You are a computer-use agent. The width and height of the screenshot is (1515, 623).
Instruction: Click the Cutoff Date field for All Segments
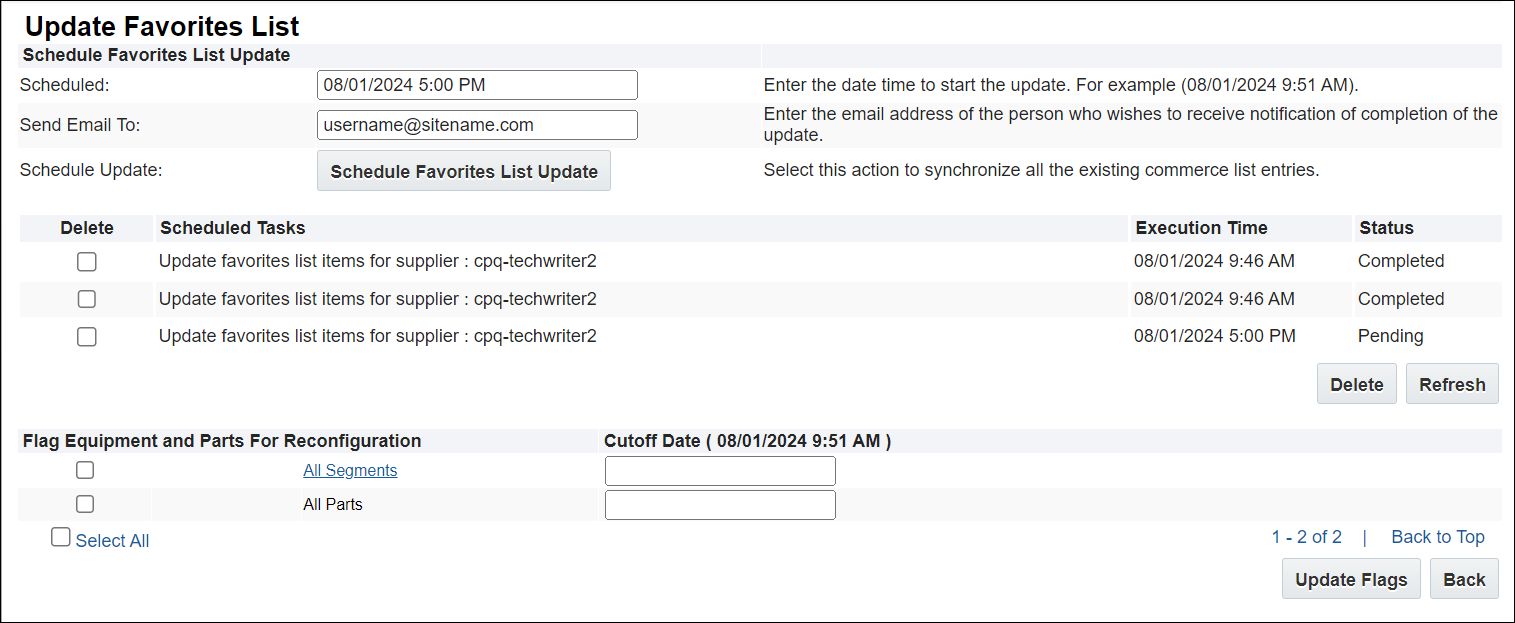pyautogui.click(x=719, y=470)
